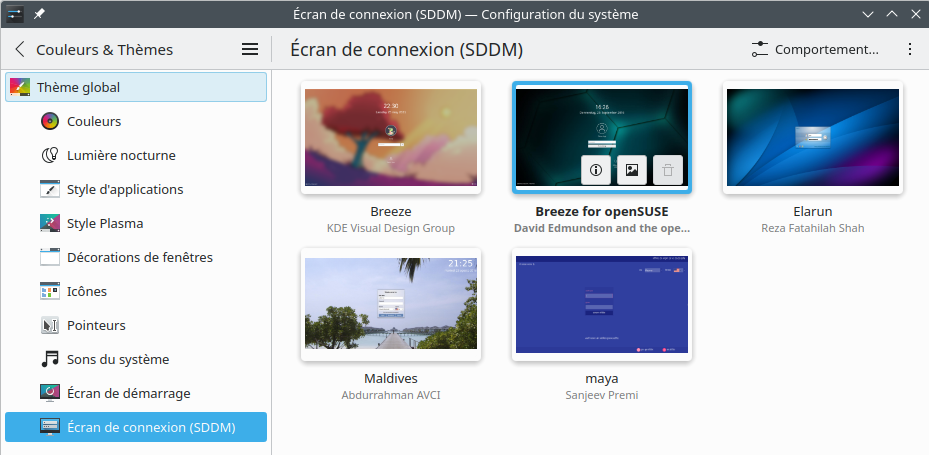The image size is (929, 455).
Task: Click the Breeze for openSUSE title text
Action: click(x=602, y=212)
